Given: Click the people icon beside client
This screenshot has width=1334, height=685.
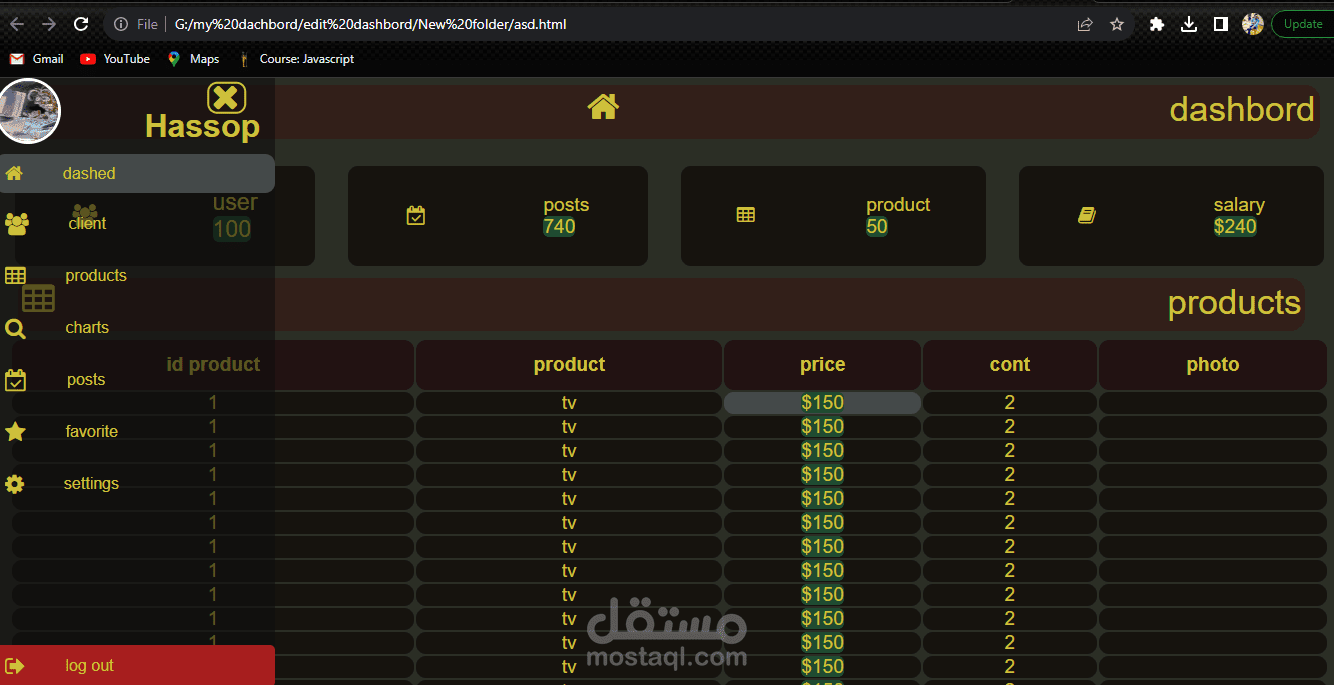Looking at the screenshot, I should (x=16, y=224).
